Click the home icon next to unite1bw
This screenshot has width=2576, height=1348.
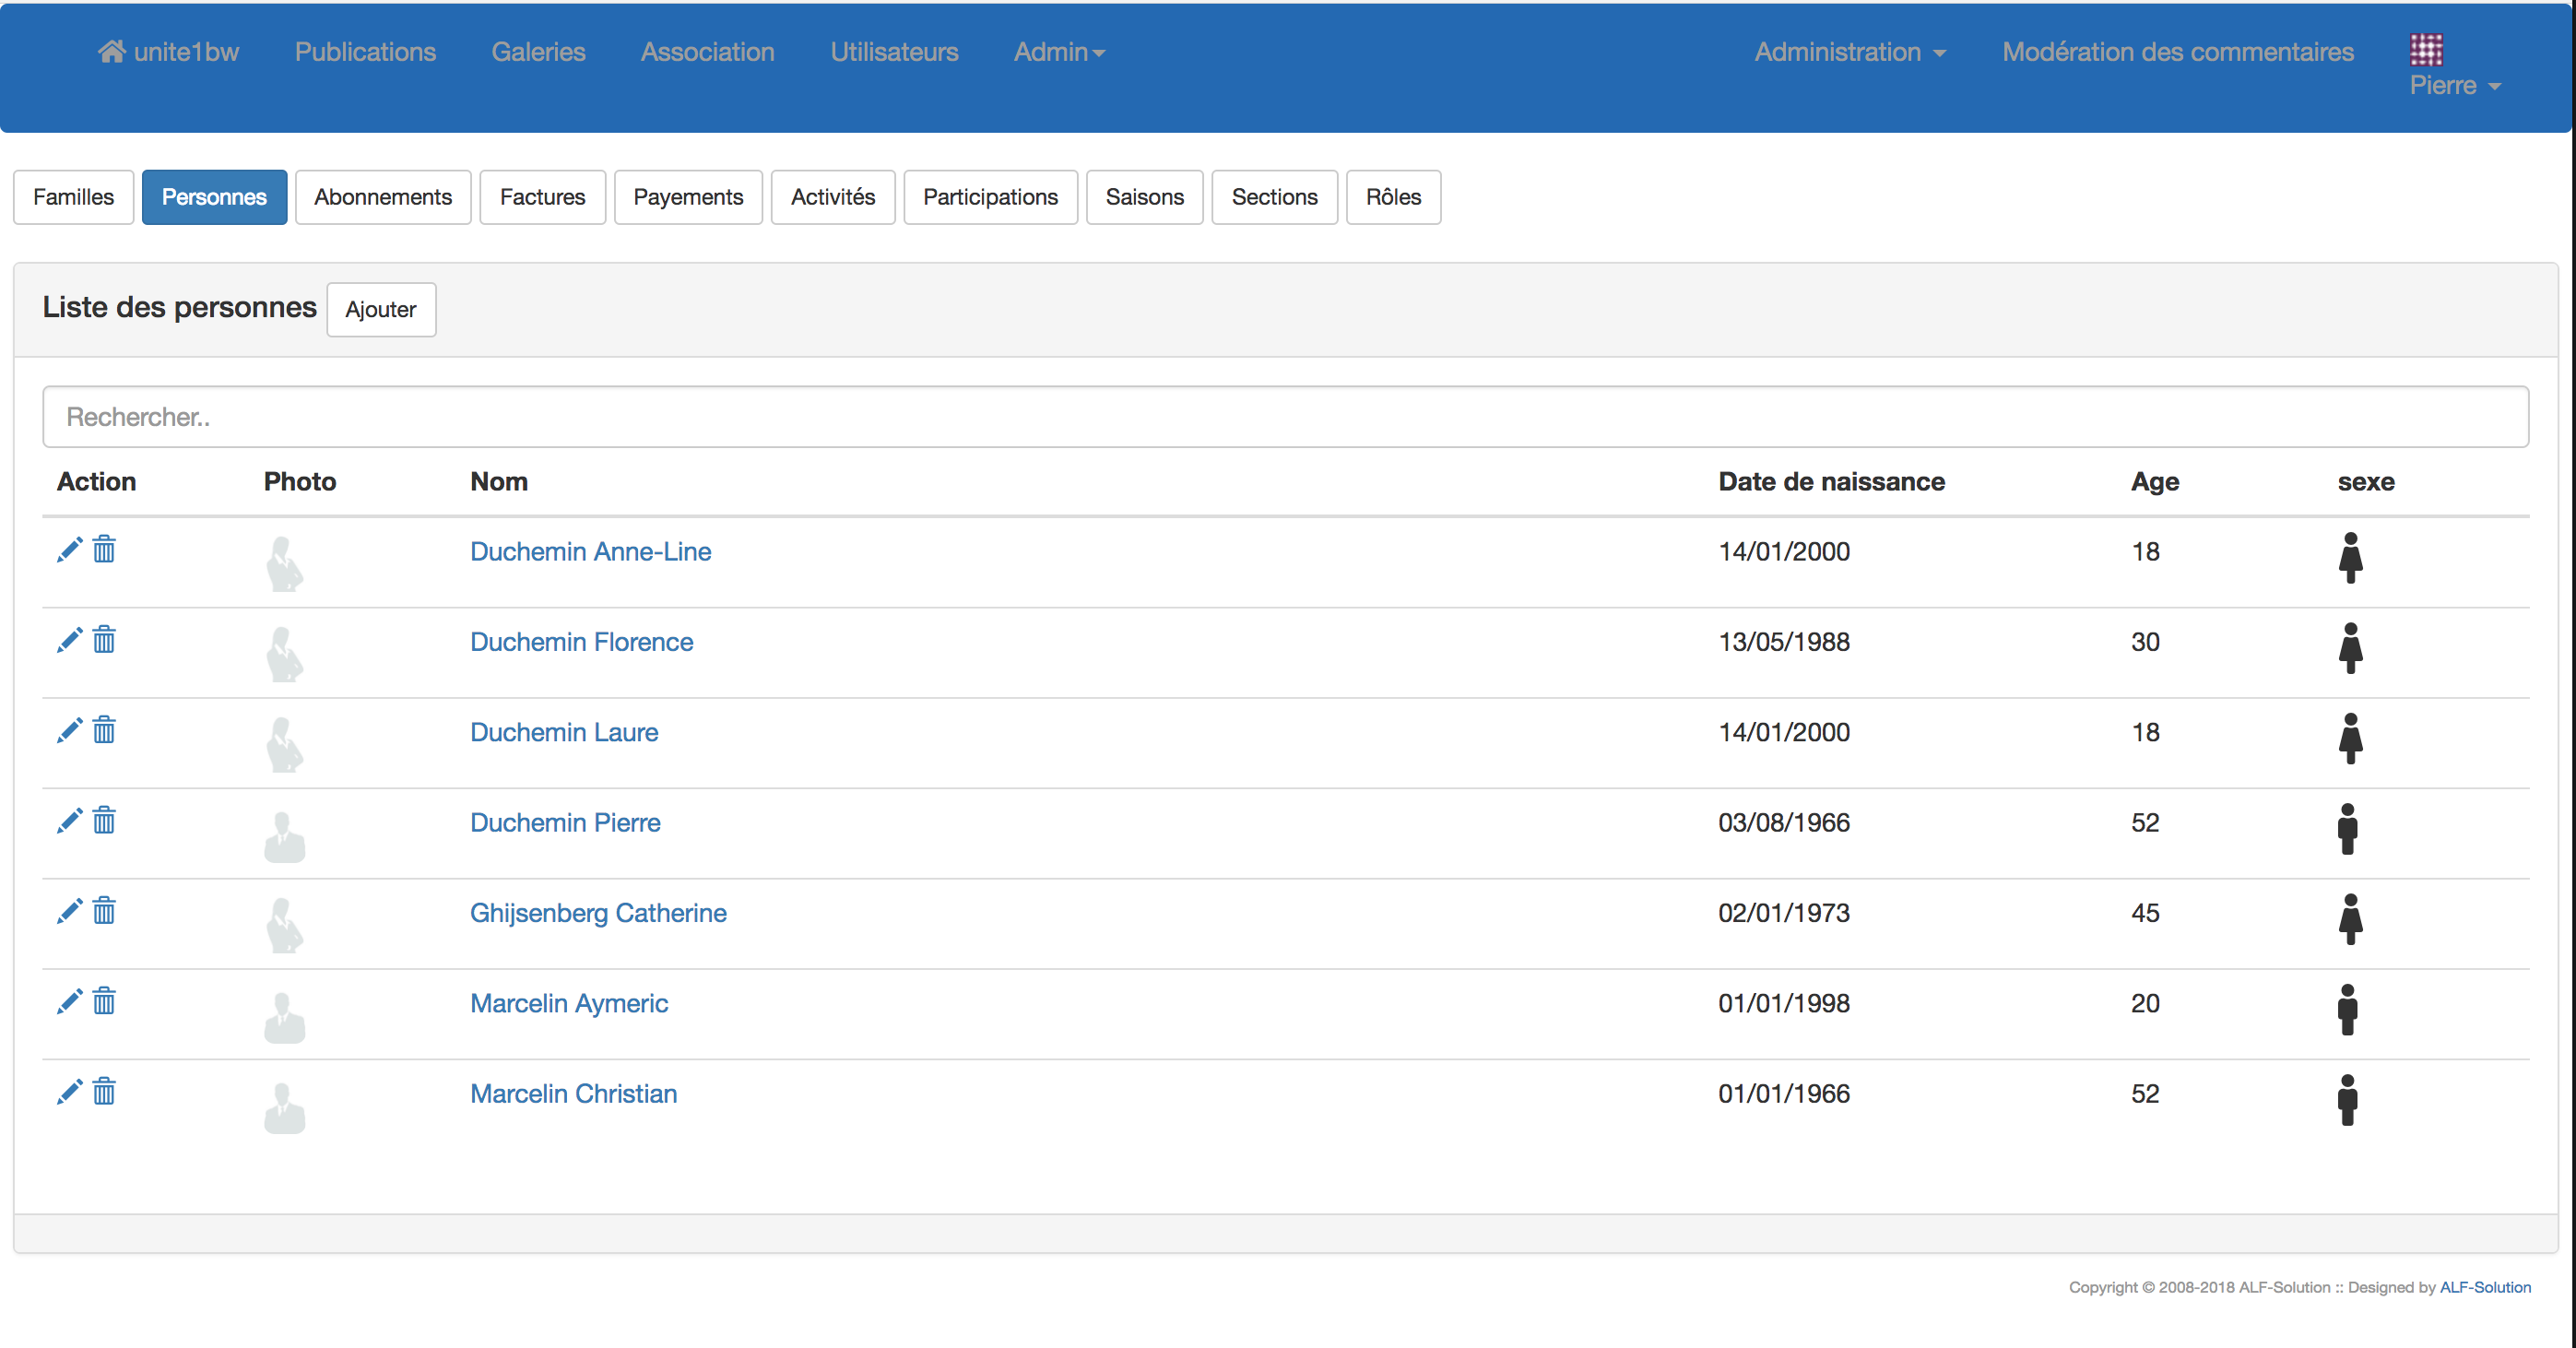(111, 51)
